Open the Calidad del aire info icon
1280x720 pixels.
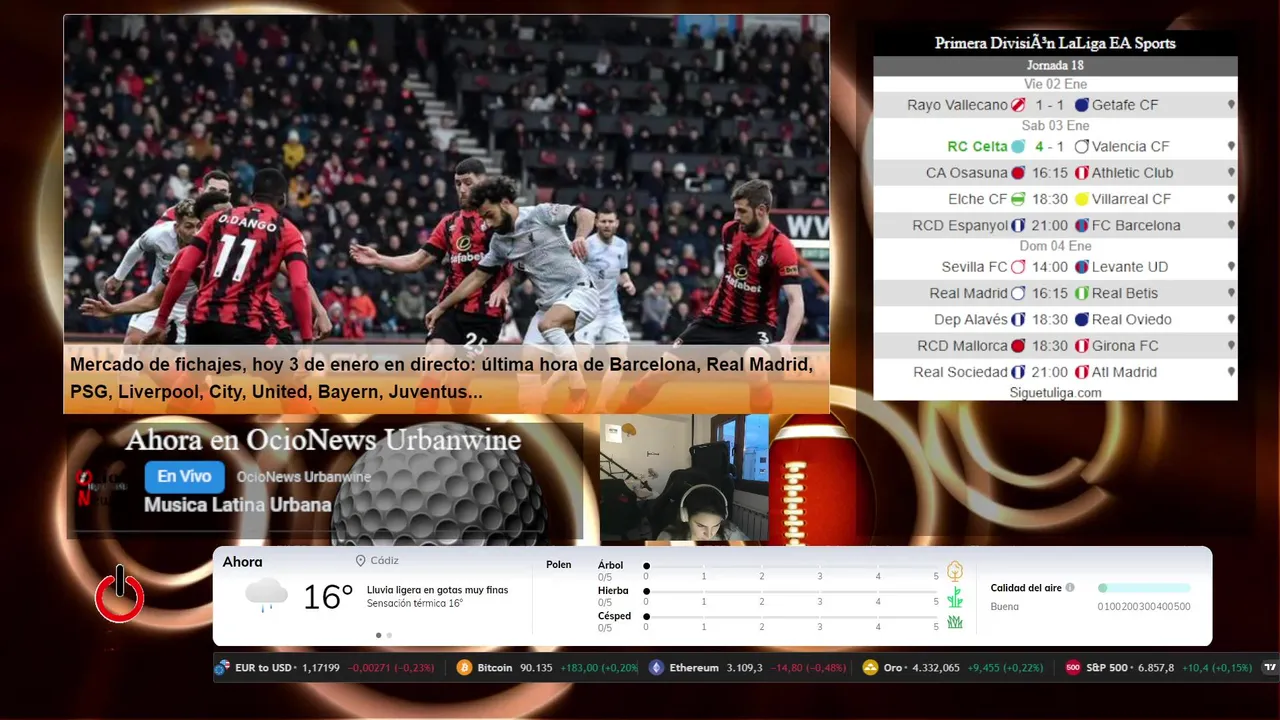tap(1070, 588)
